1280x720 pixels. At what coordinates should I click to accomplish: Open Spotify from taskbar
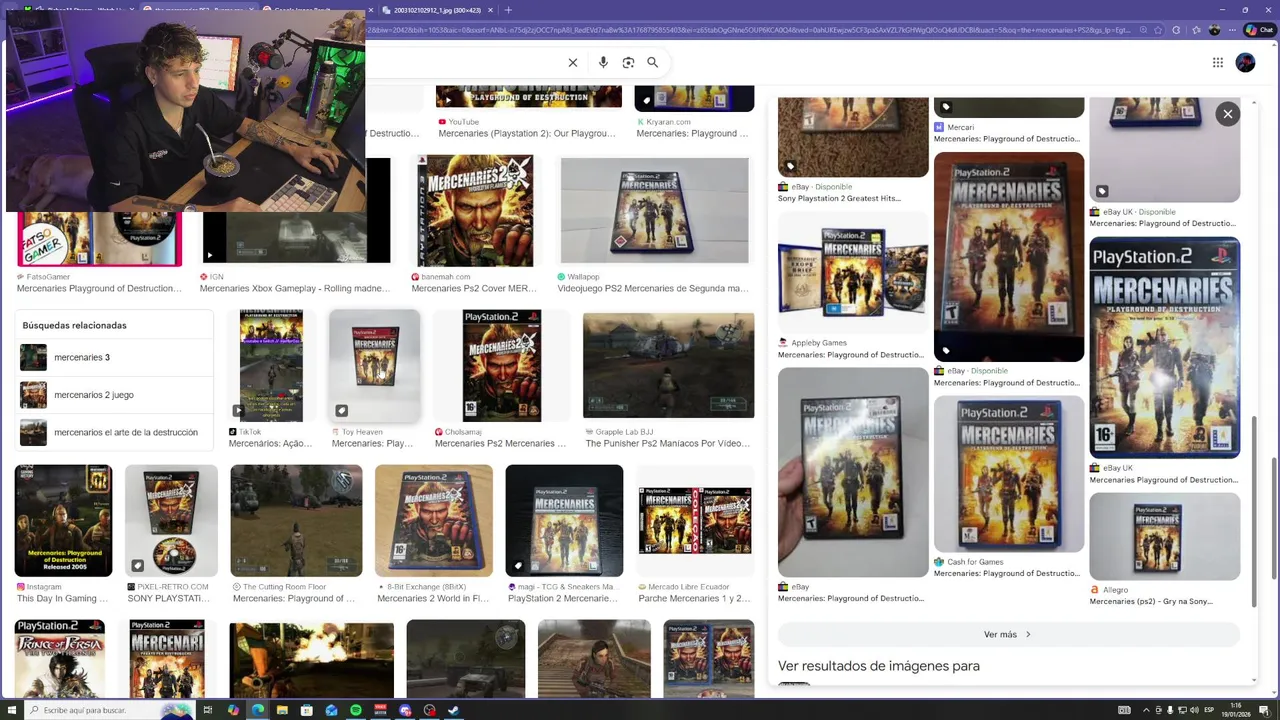pyautogui.click(x=356, y=710)
